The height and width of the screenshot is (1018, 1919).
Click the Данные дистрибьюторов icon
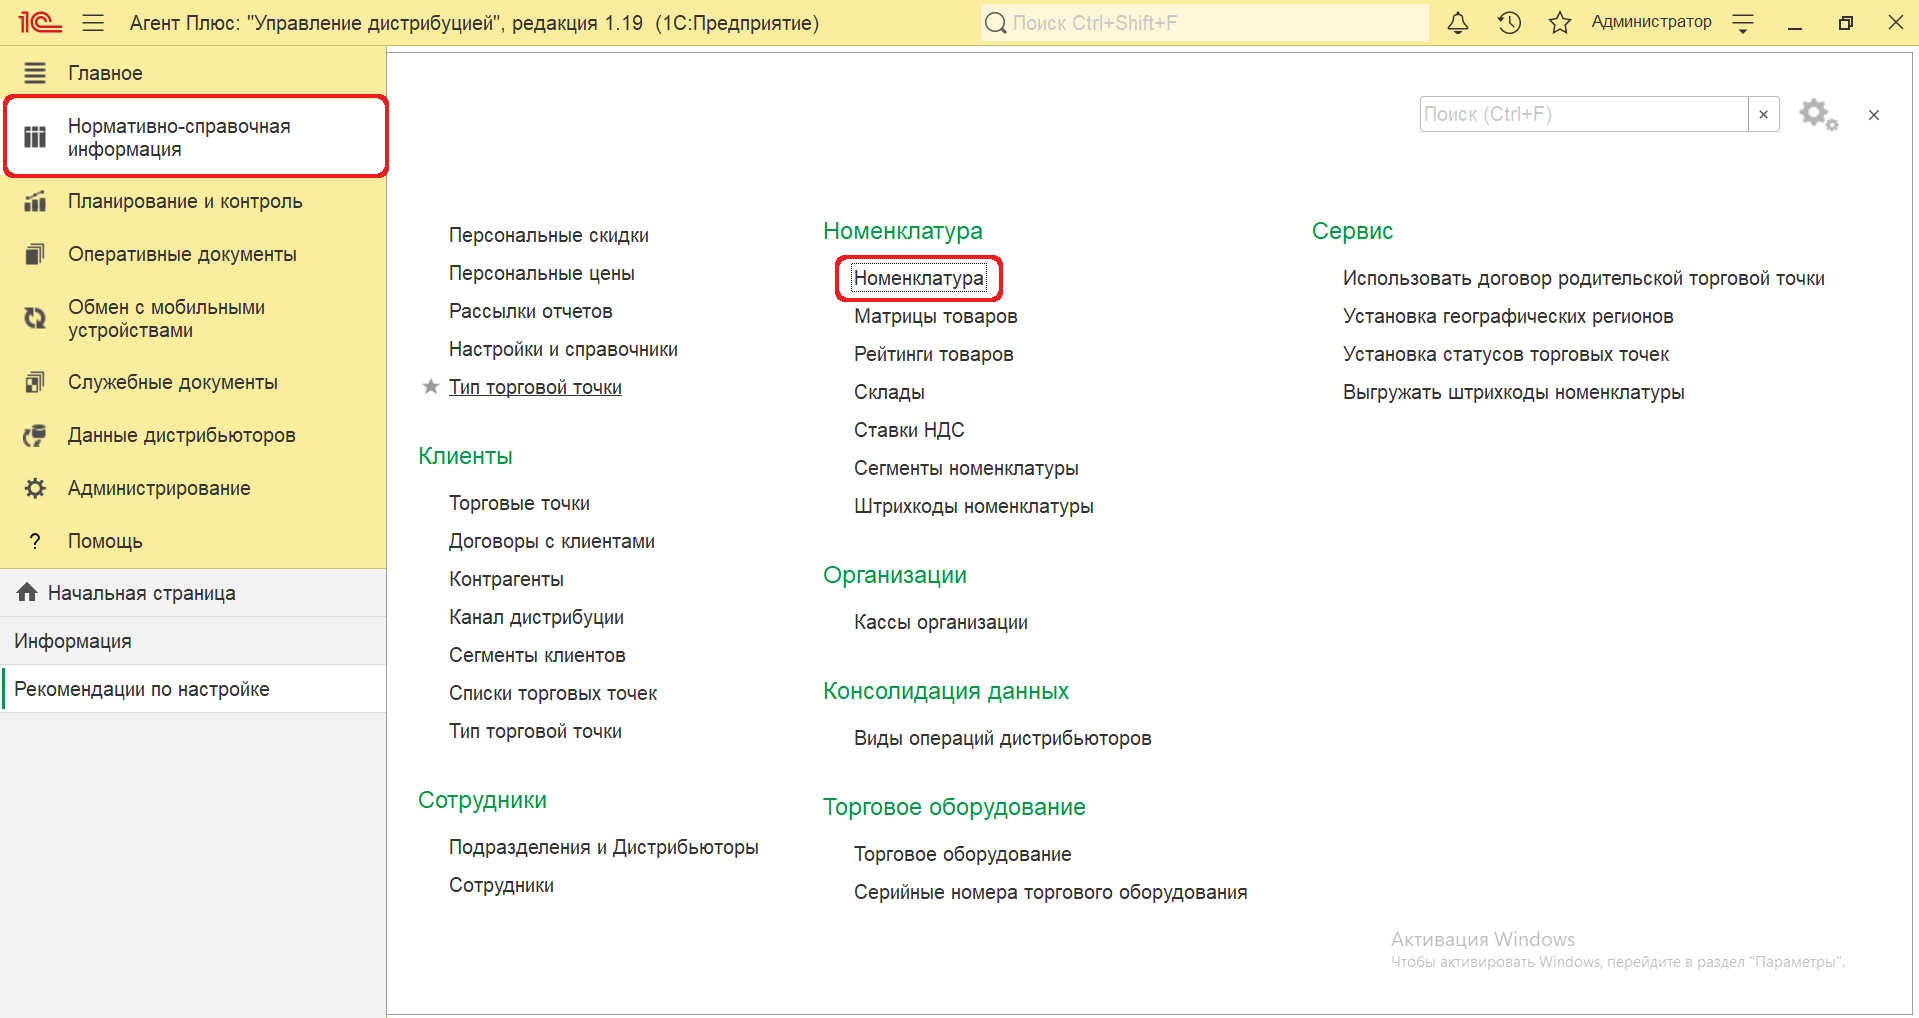pos(35,435)
